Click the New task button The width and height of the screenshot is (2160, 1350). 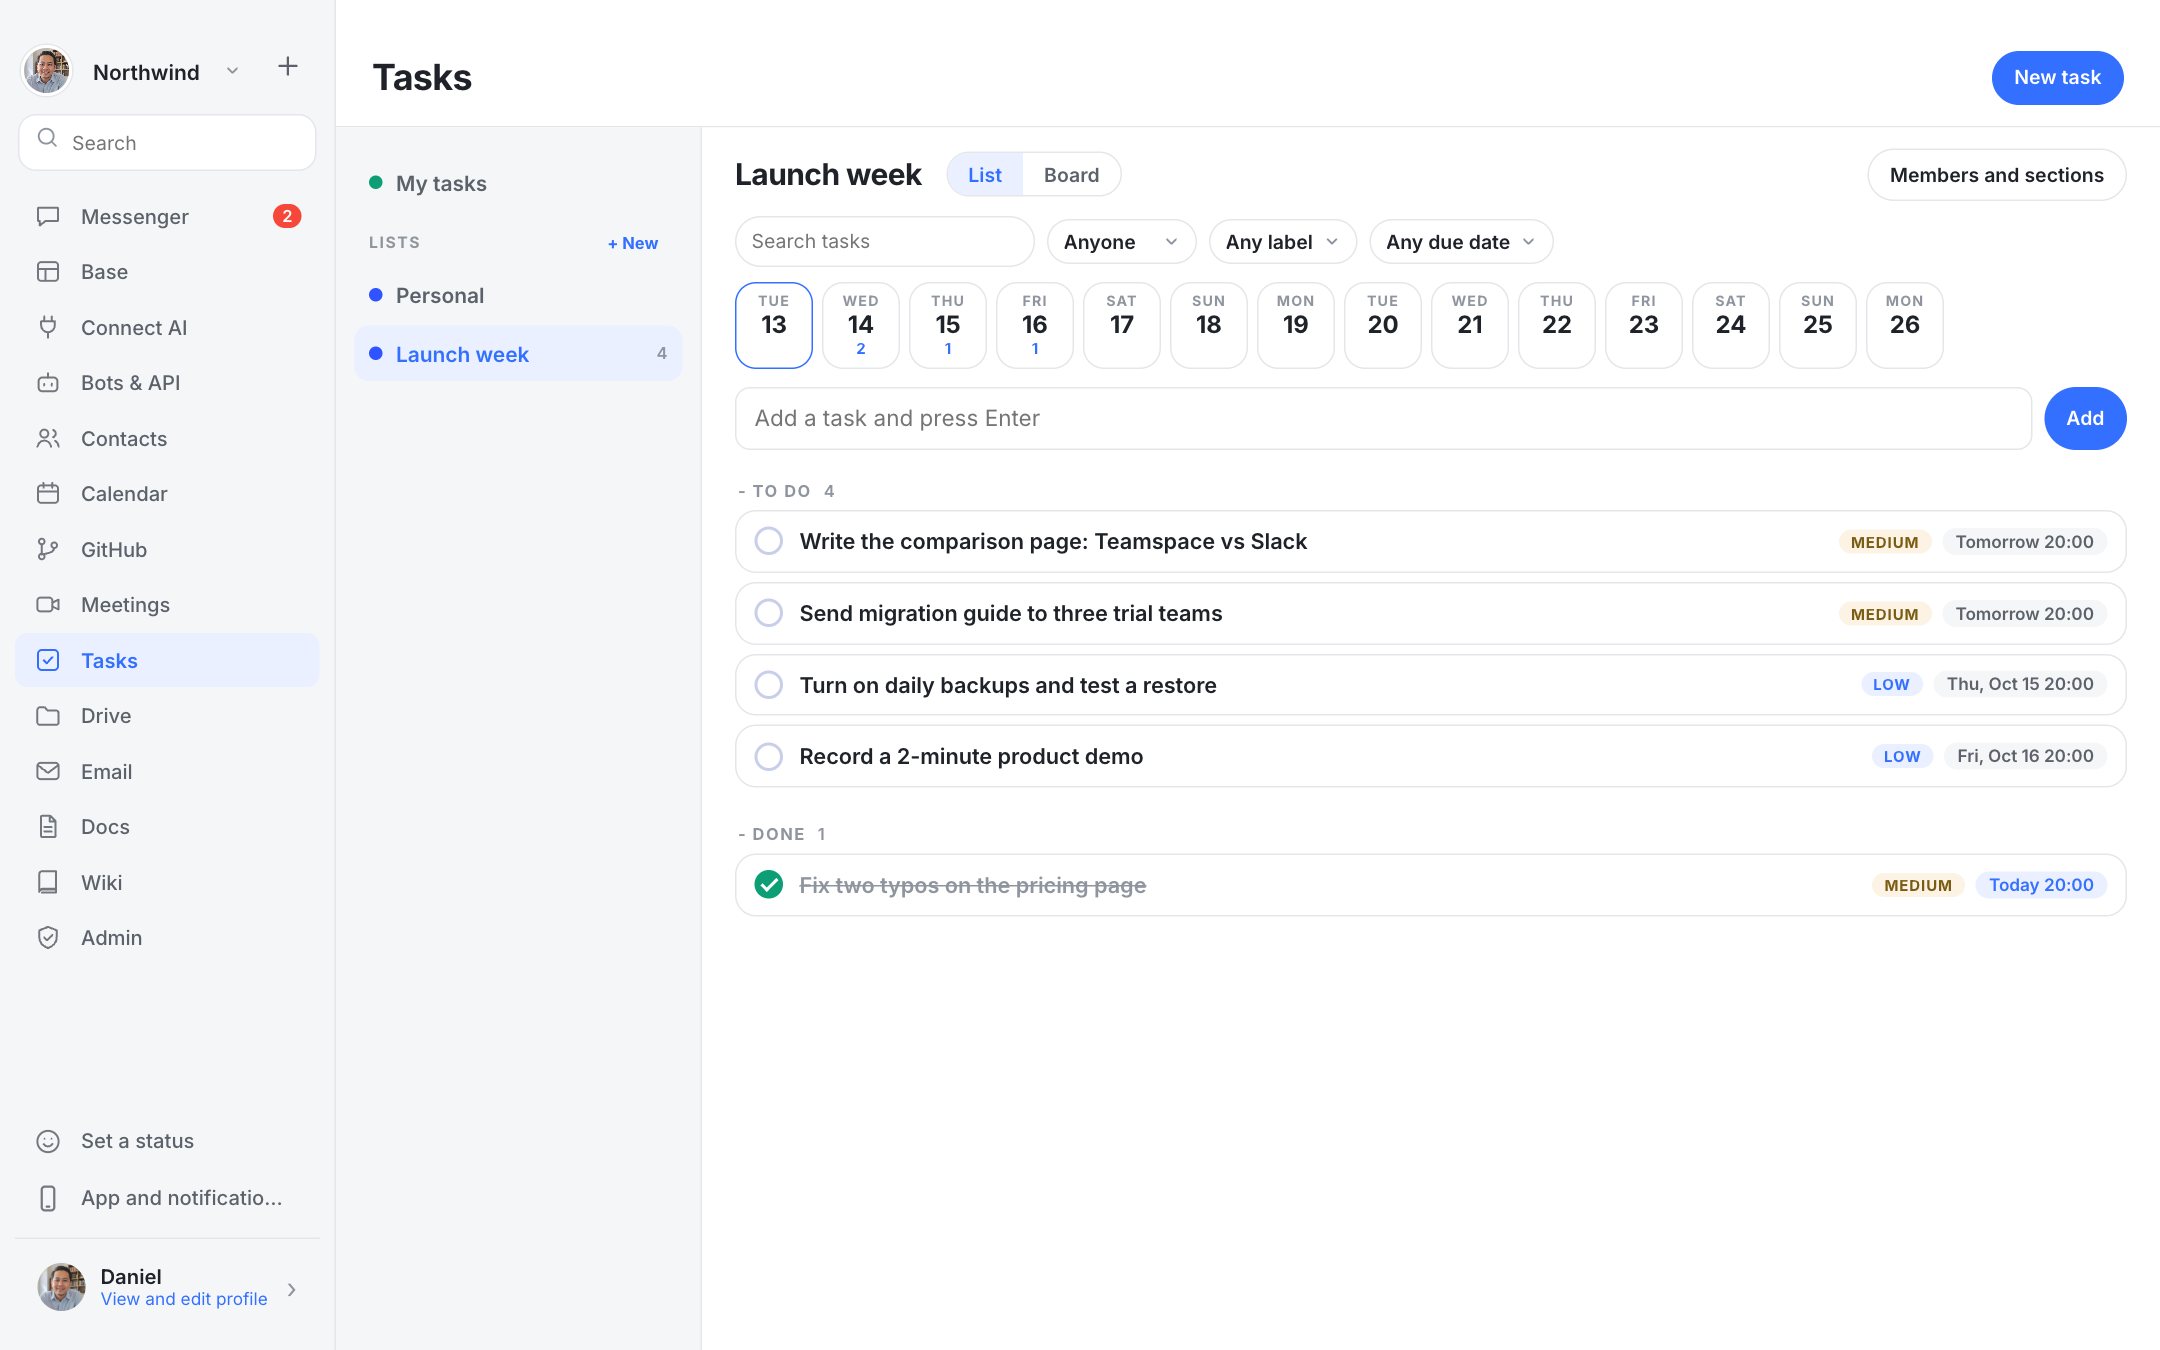point(2057,78)
